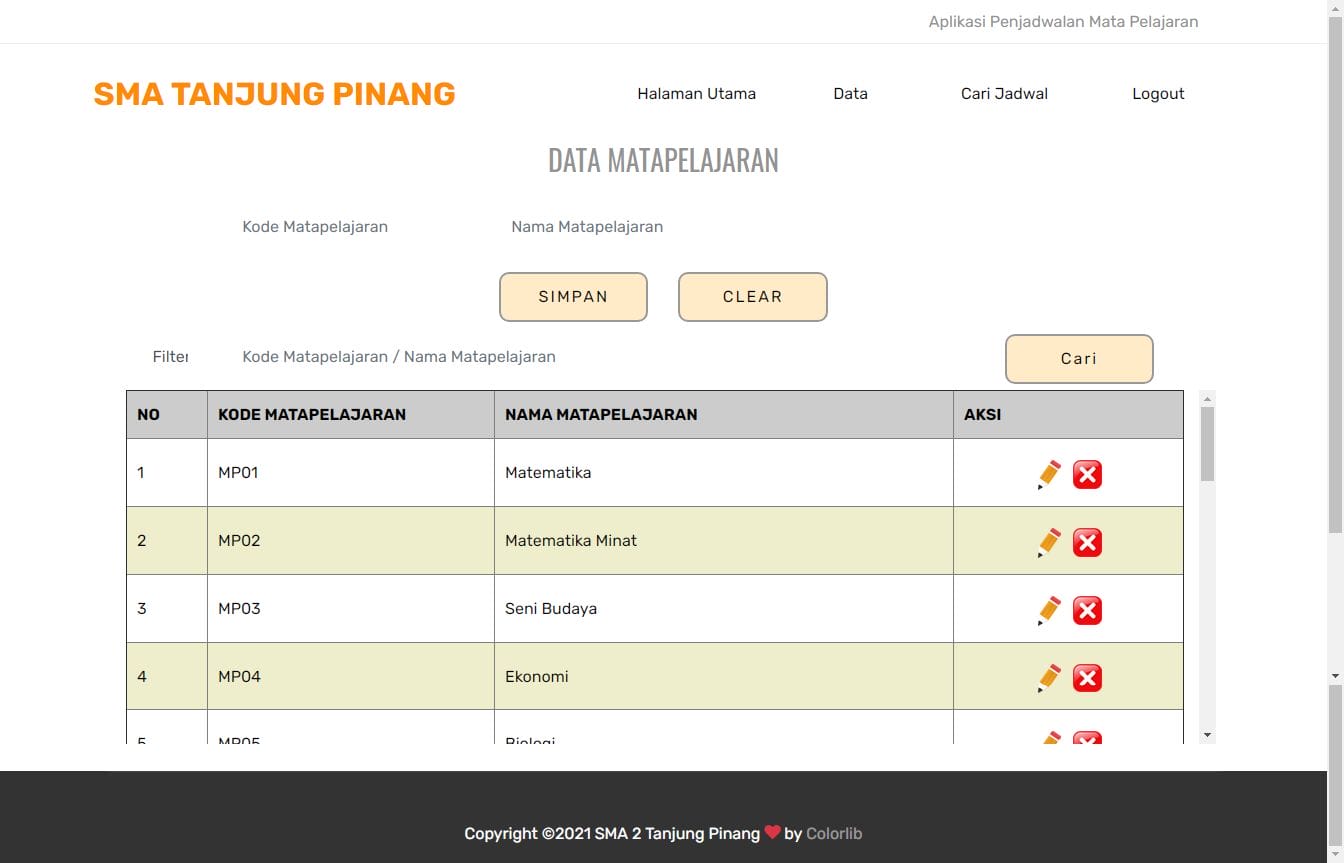Open the Data menu item
Image resolution: width=1344 pixels, height=863 pixels.
(x=850, y=94)
